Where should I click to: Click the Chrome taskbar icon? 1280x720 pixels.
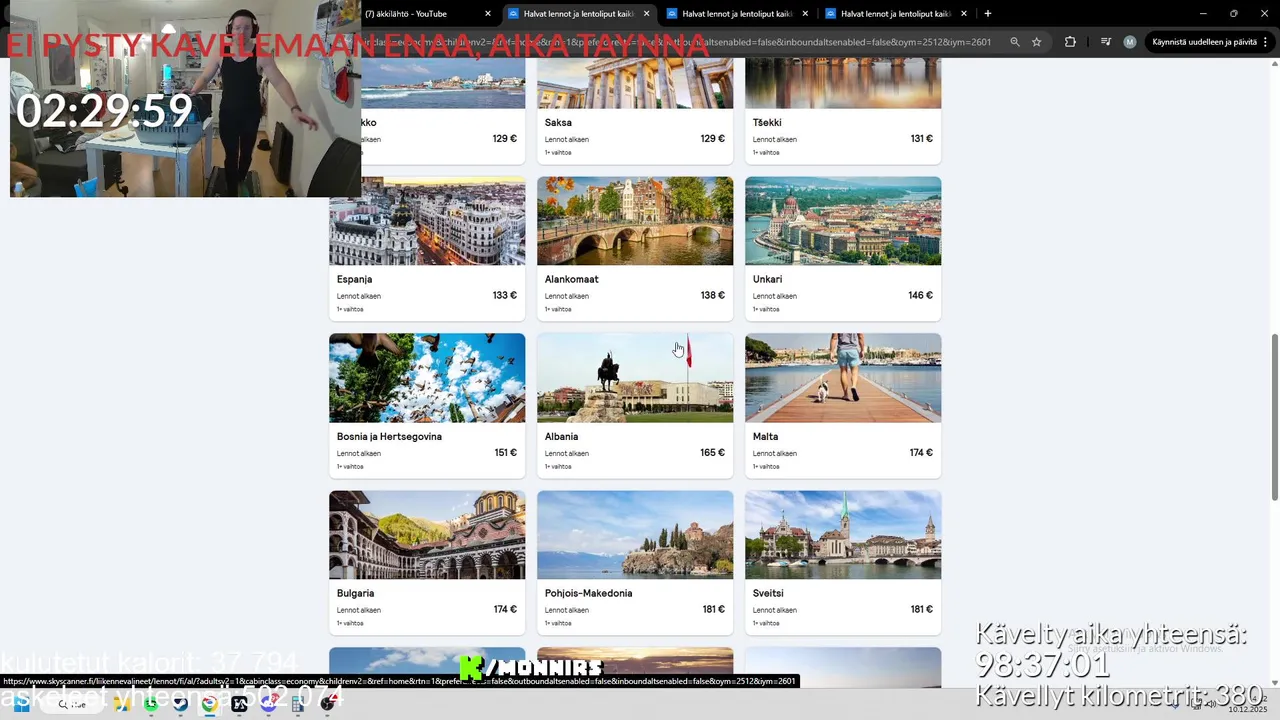209,704
